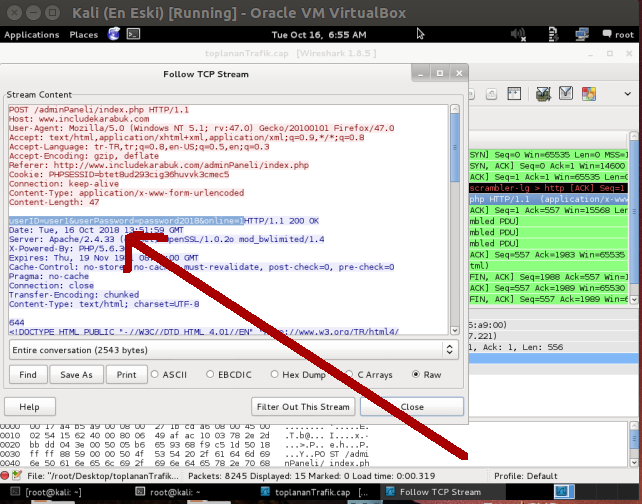
Task: Click packet list scrollbar down arrow
Action: [634, 300]
